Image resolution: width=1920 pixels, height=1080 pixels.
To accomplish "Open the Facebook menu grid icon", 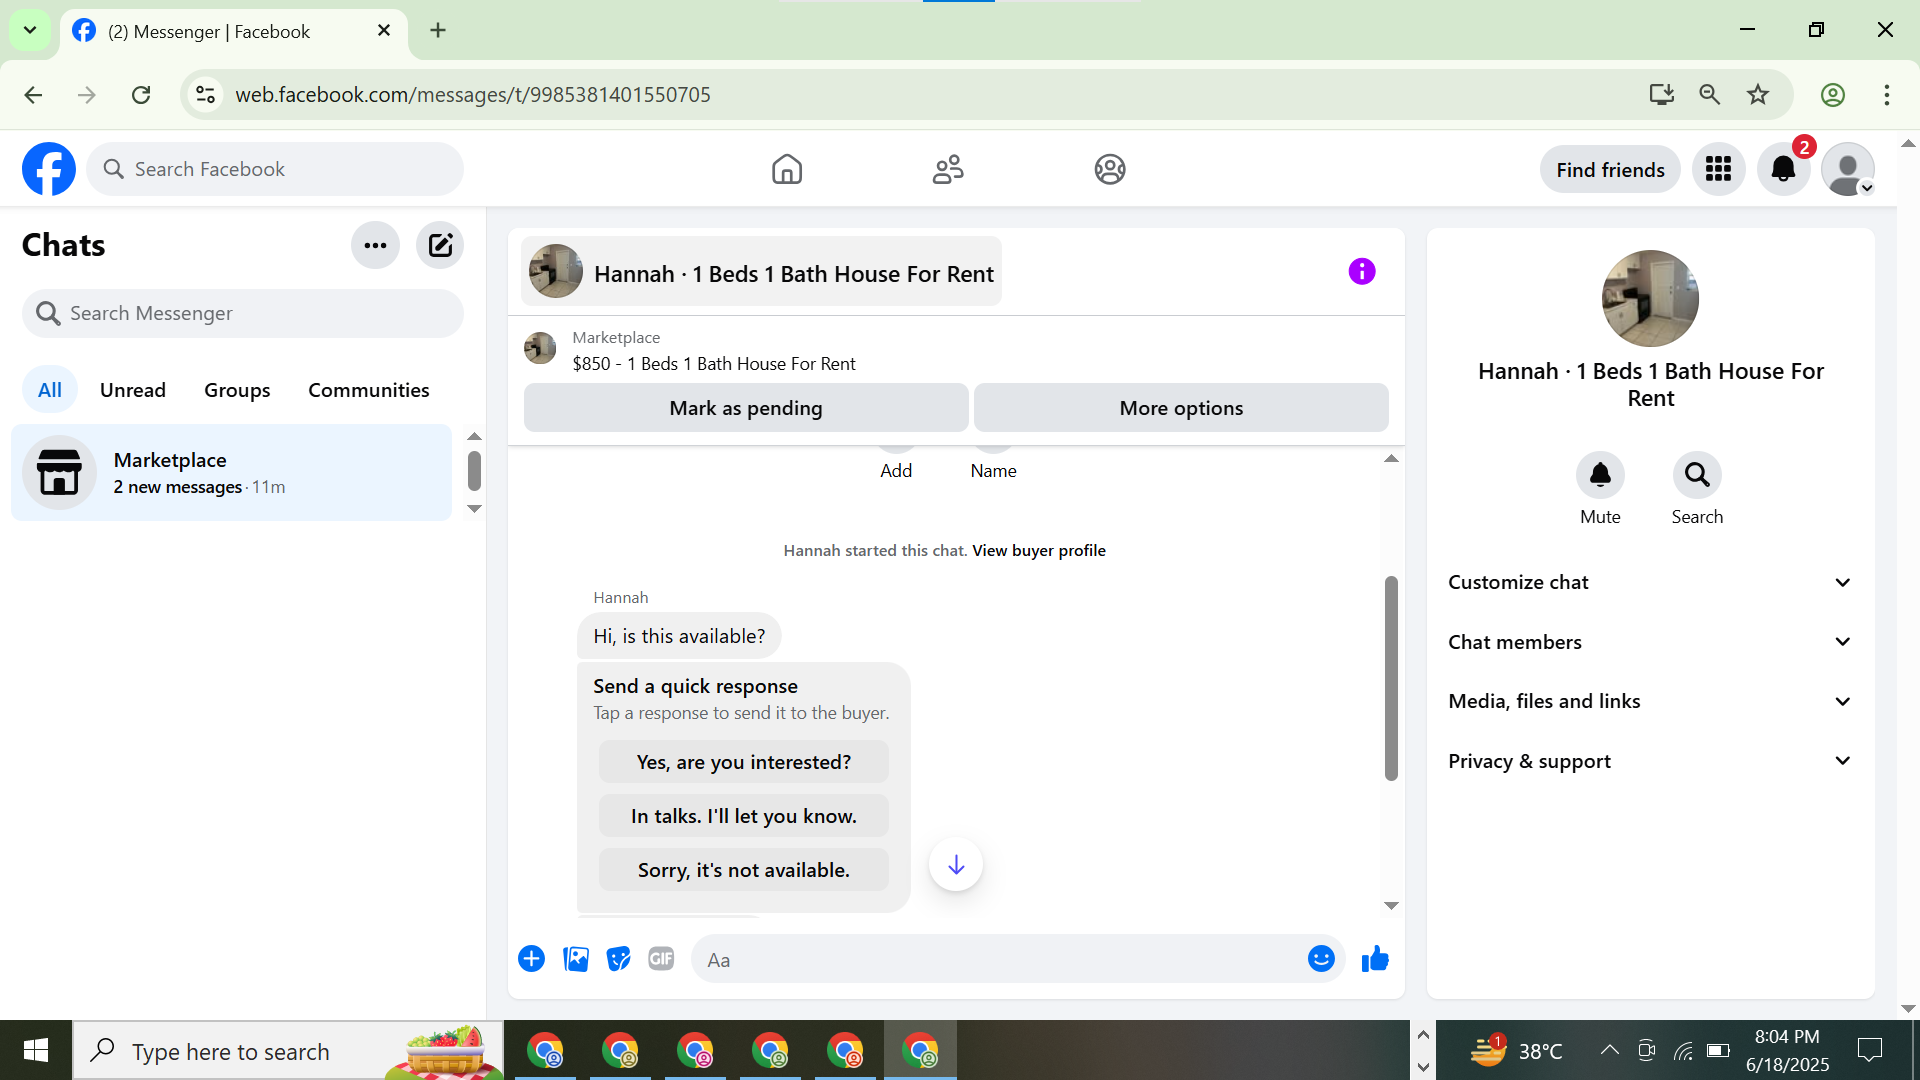I will [1718, 169].
